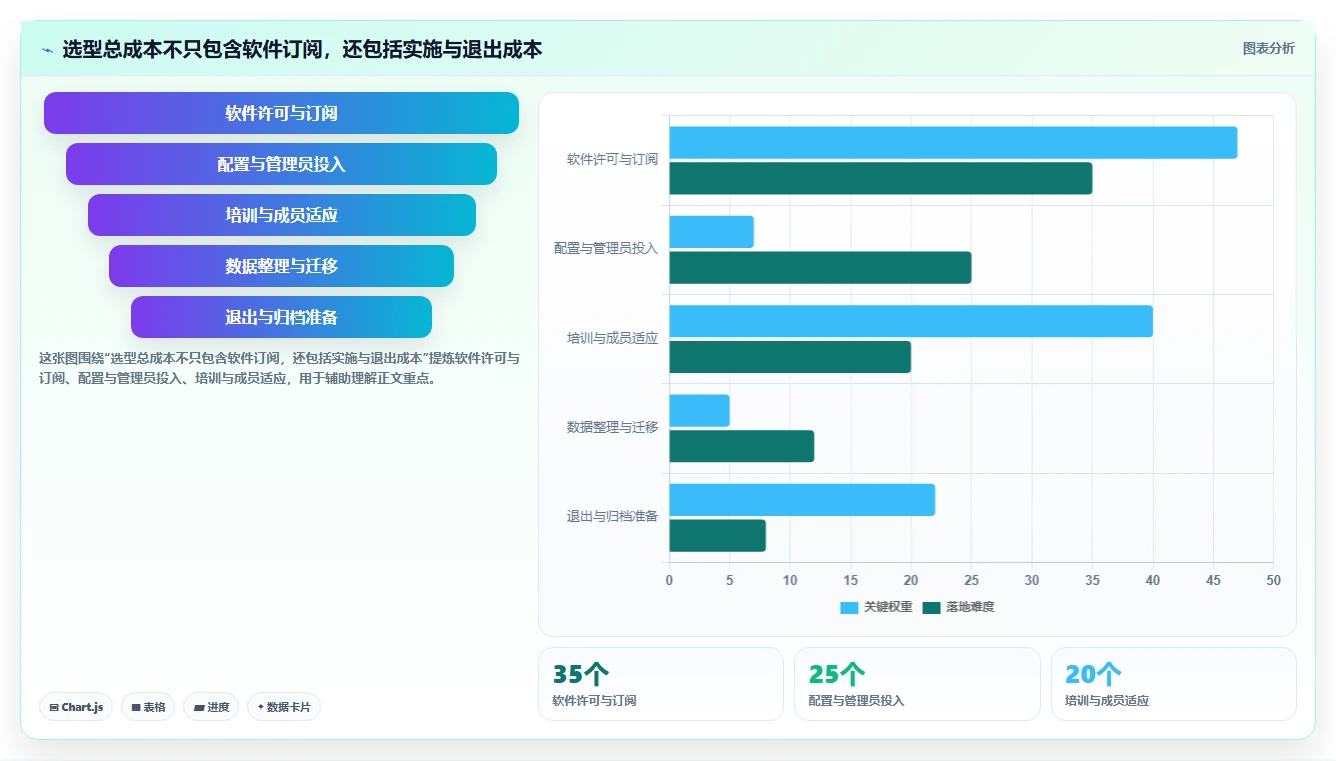Screen dimensions: 1336x761
Task: Open the 20个 培训与成员适应 data card
Action: 1174,684
